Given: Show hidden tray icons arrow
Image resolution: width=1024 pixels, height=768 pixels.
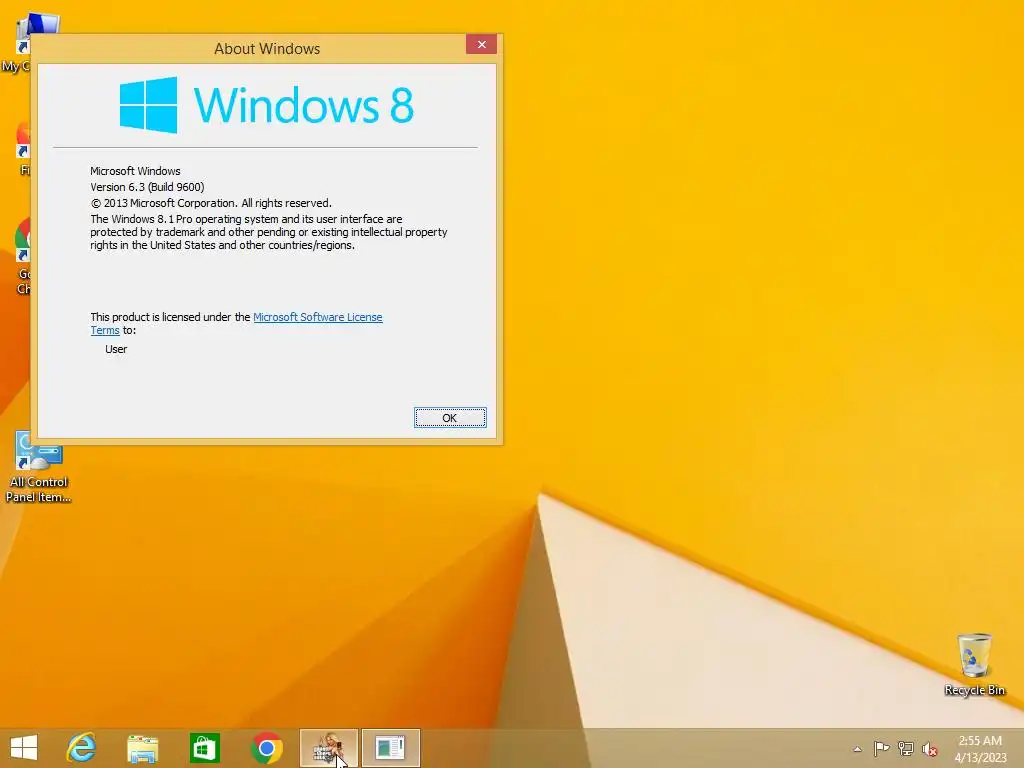Looking at the screenshot, I should point(857,749).
